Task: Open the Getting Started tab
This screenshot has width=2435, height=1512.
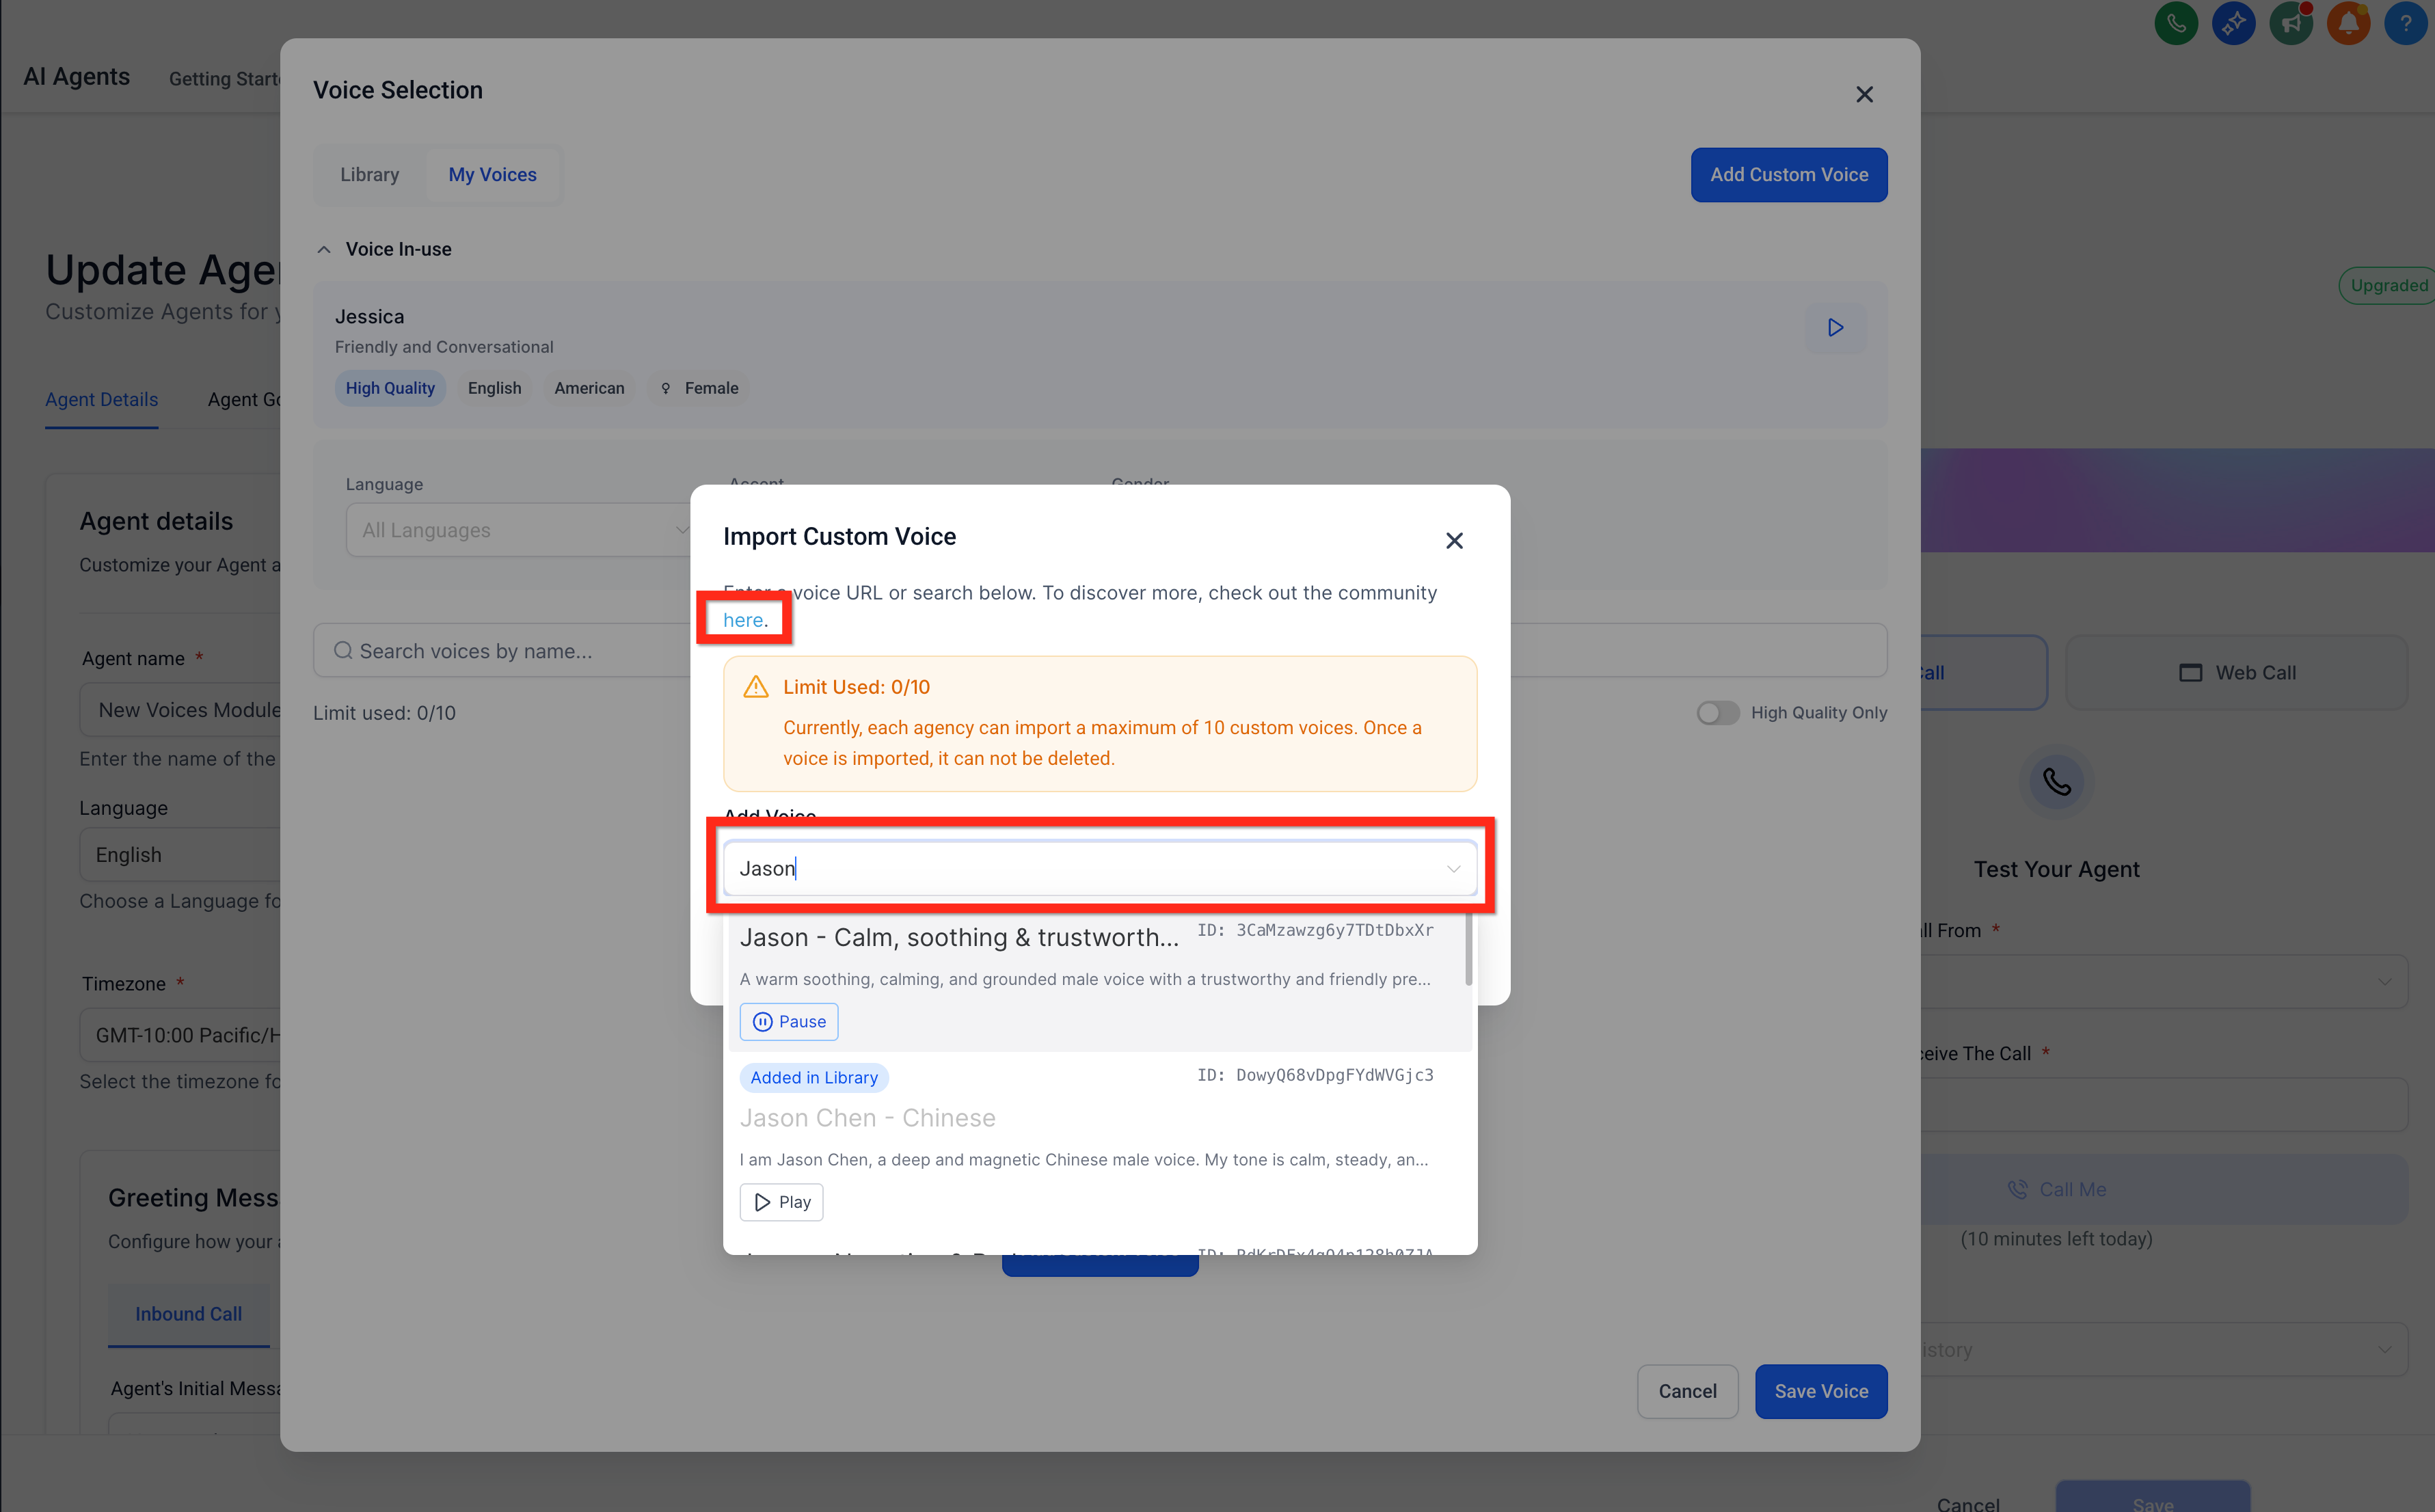Action: pos(225,78)
